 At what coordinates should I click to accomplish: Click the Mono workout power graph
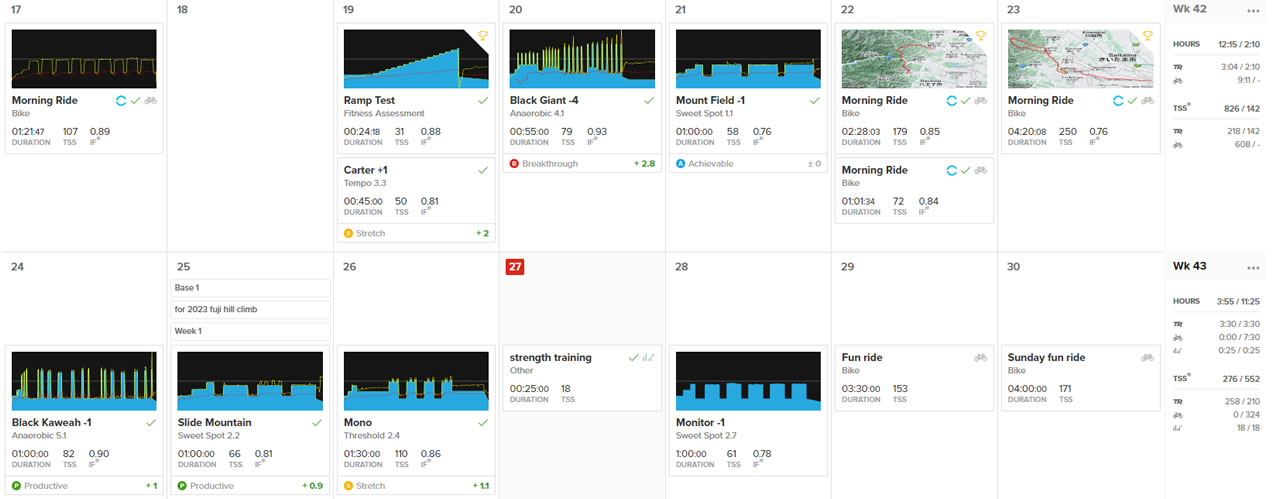click(416, 380)
